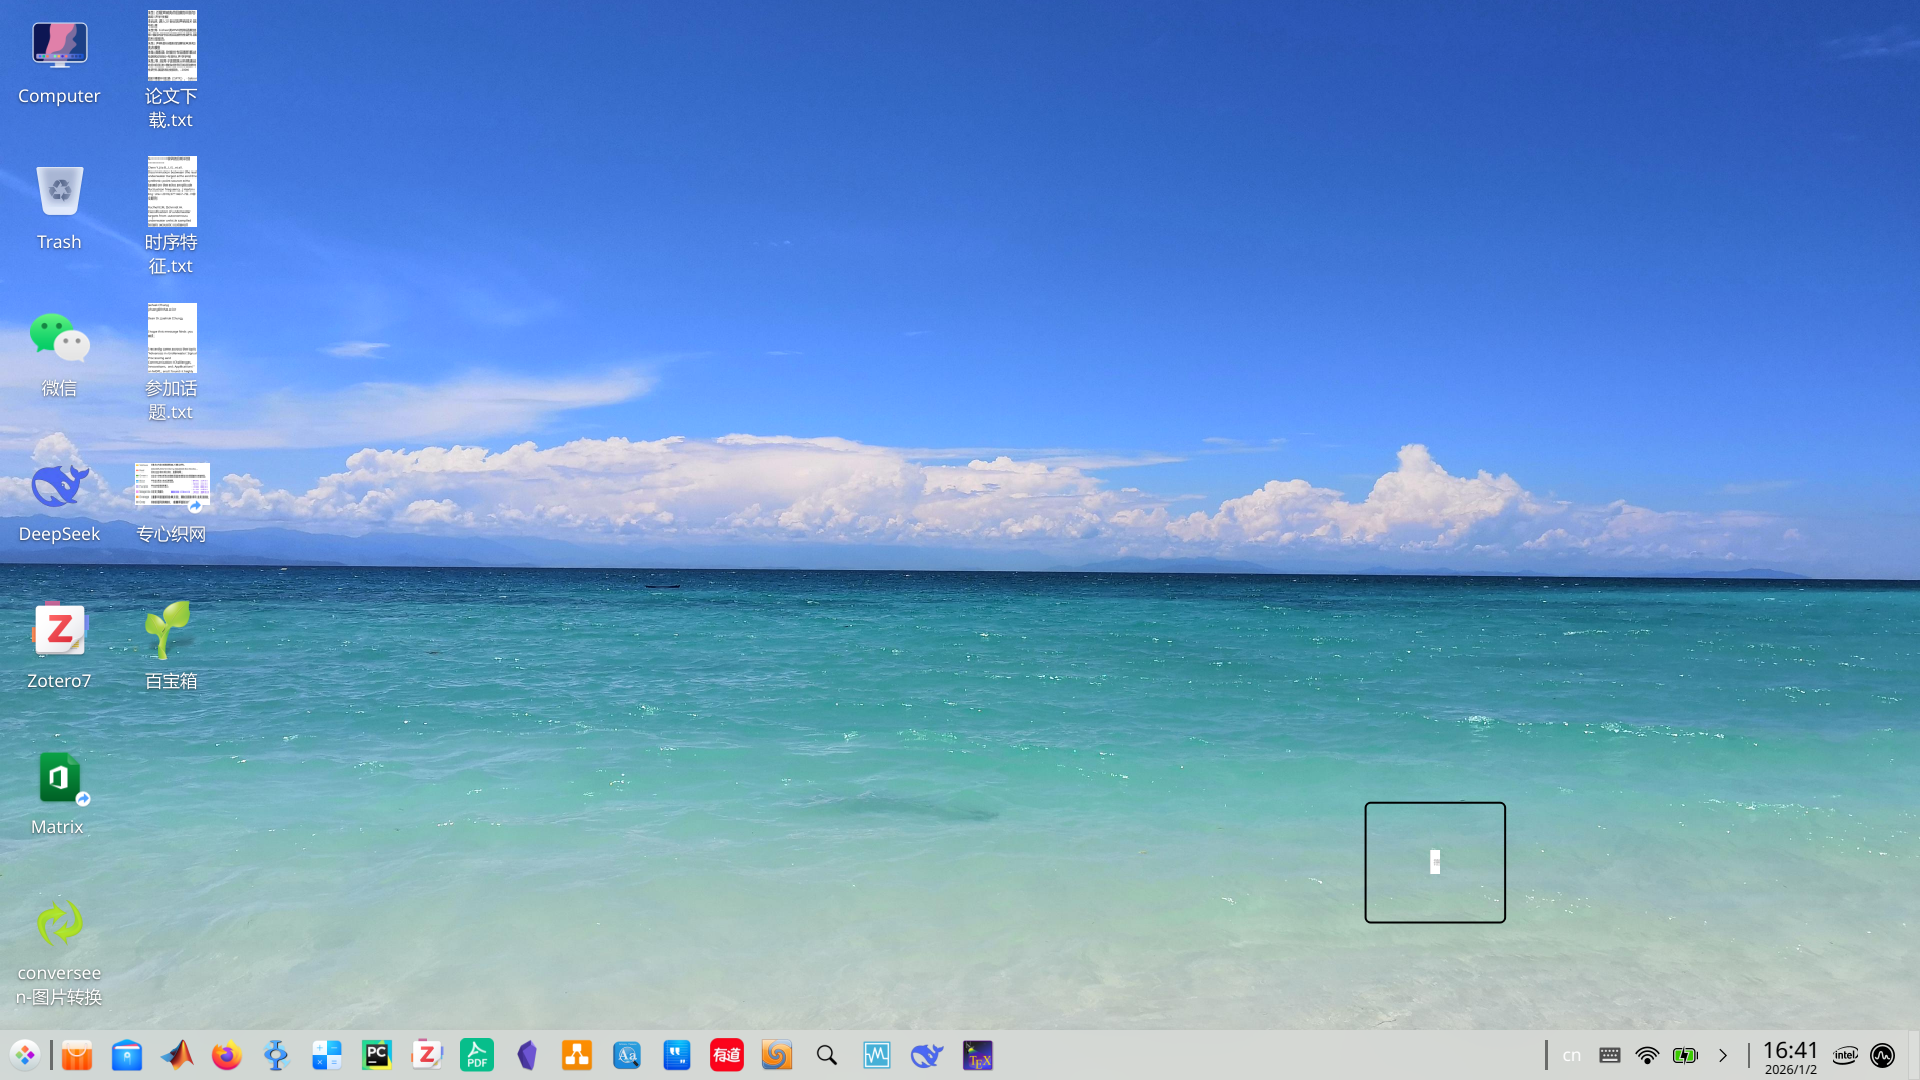This screenshot has height=1080, width=1920.
Task: Open the Wi-Fi network tray icon
Action: coord(1647,1055)
